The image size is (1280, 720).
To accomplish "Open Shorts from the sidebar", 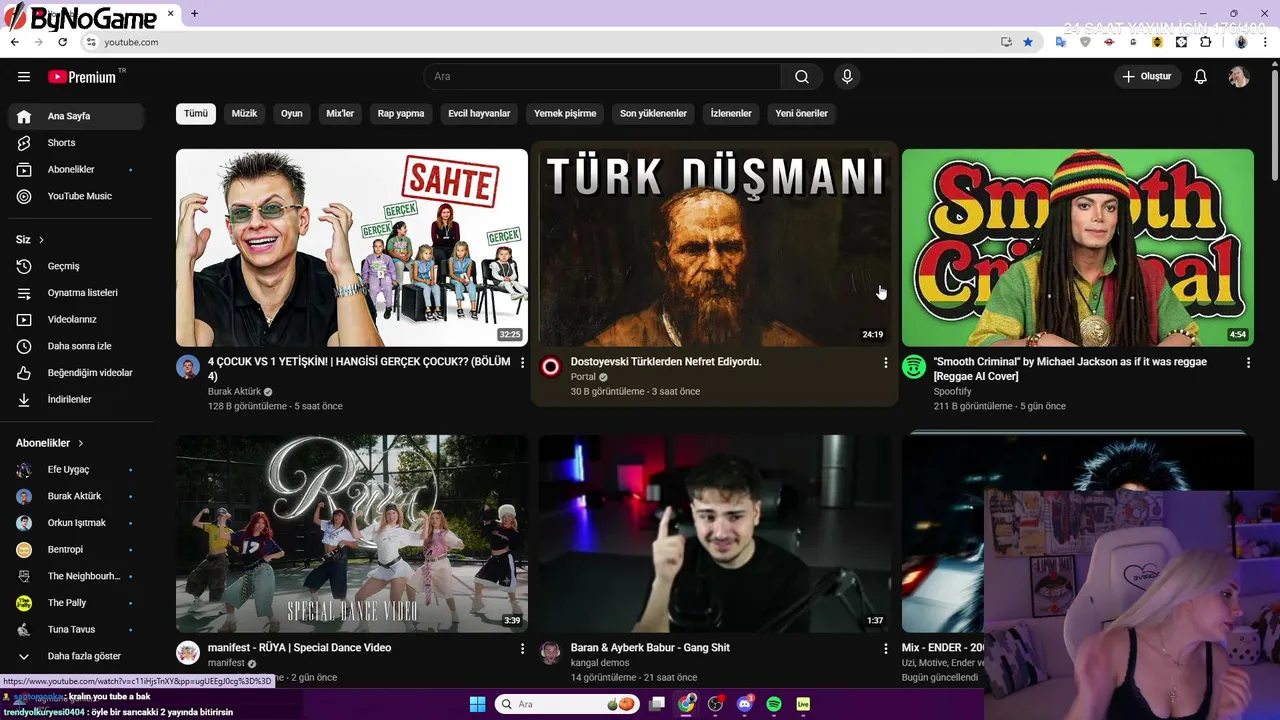I will coord(76,143).
